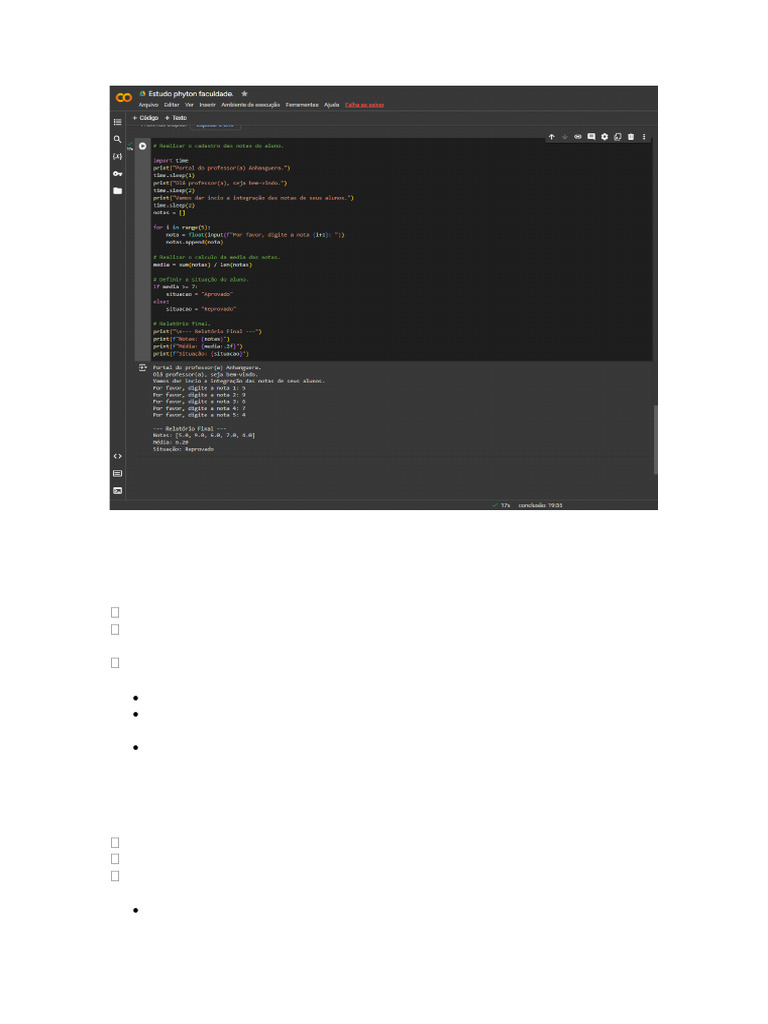Open the secrets key panel
Viewport: 768px width, 1024px height.
(x=118, y=174)
